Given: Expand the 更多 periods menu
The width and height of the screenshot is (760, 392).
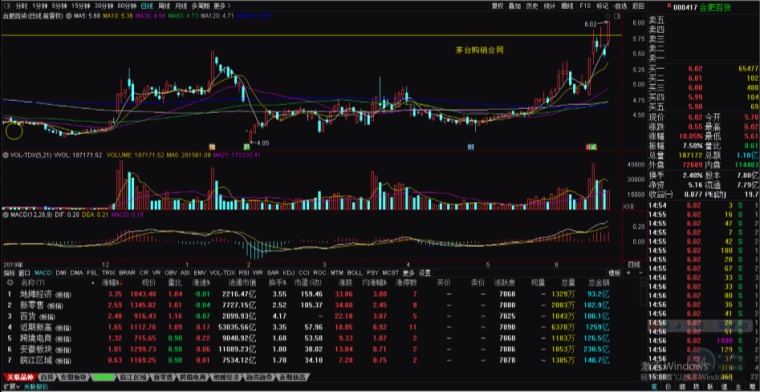Looking at the screenshot, I should click(222, 6).
